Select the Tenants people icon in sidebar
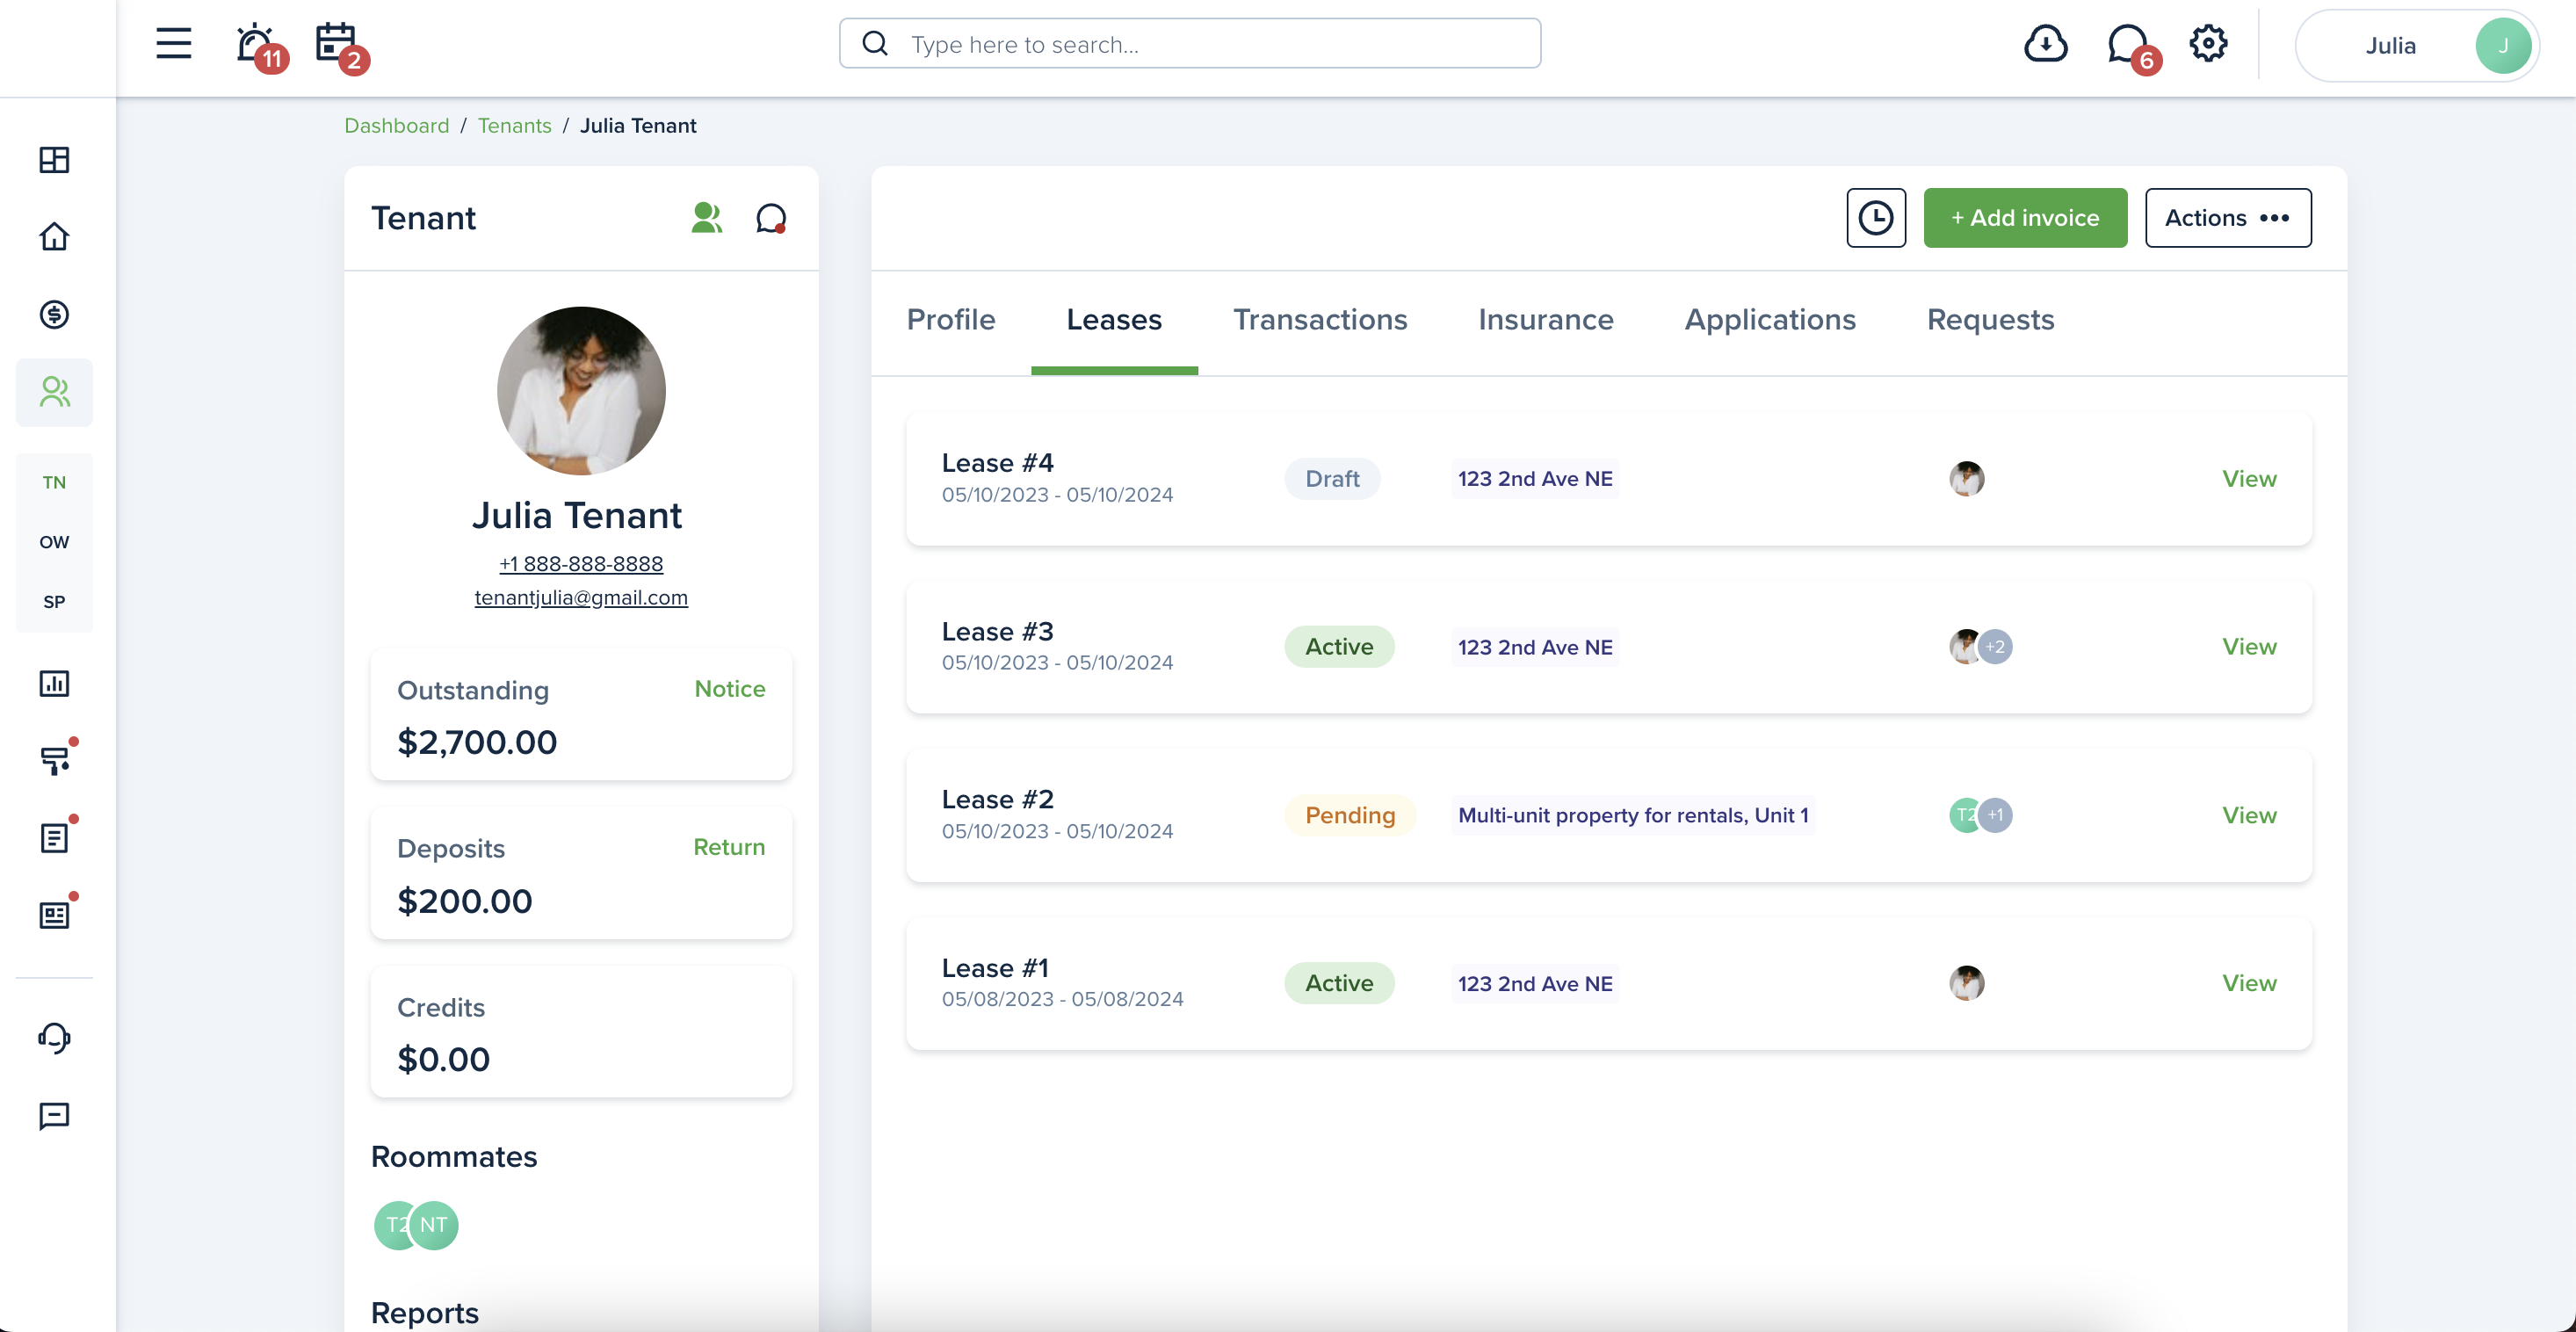 [54, 392]
